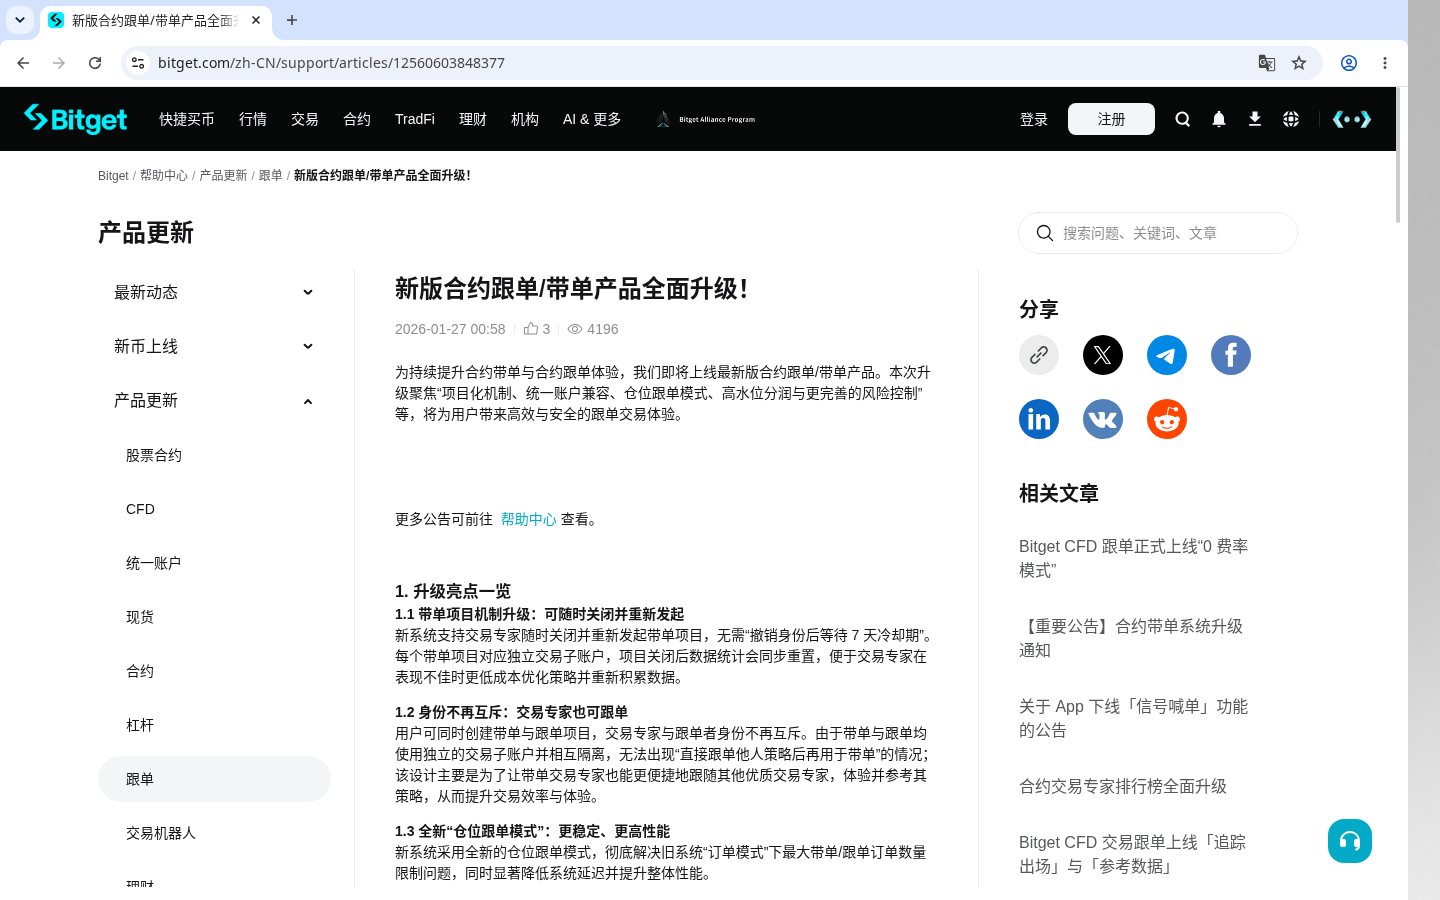The width and height of the screenshot is (1440, 900).
Task: Open the 快捷买币 menu
Action: click(x=187, y=119)
